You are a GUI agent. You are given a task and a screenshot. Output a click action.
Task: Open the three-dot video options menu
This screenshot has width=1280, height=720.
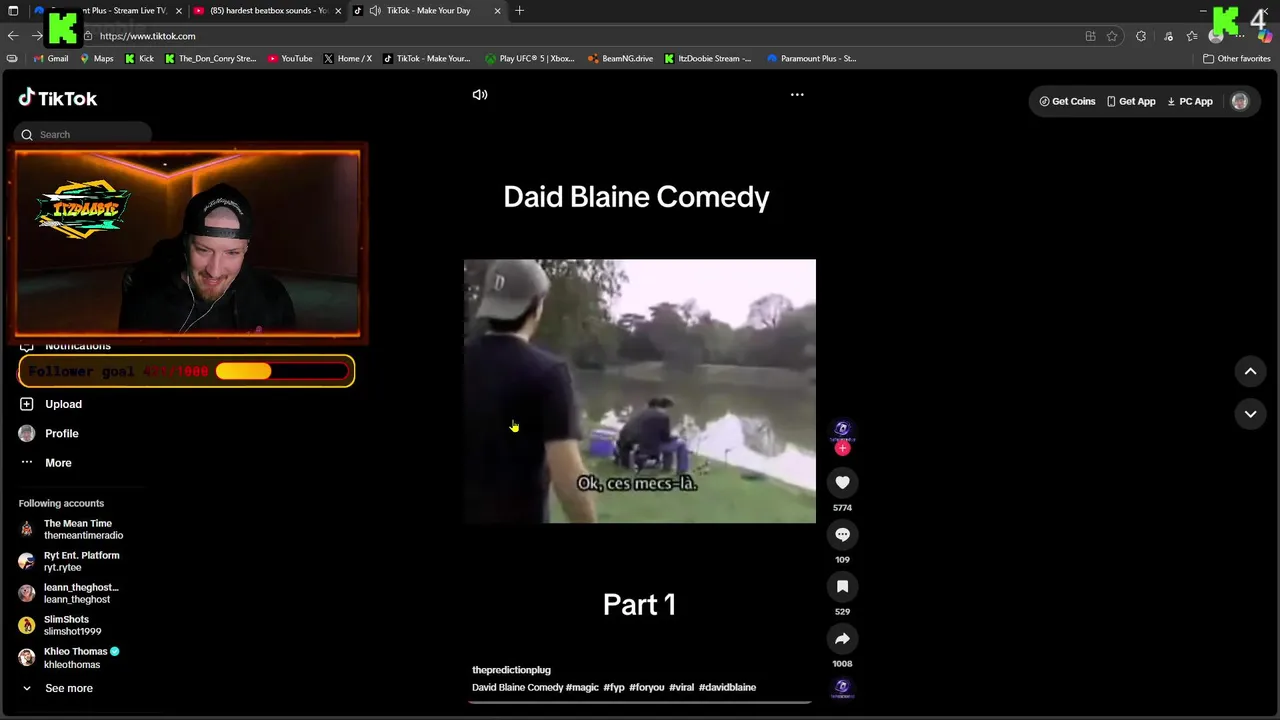pyautogui.click(x=797, y=94)
